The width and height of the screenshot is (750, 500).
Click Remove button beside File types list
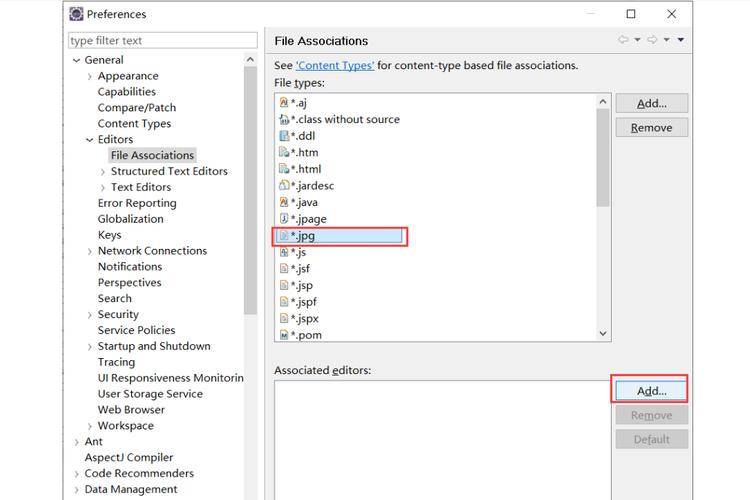coord(651,128)
